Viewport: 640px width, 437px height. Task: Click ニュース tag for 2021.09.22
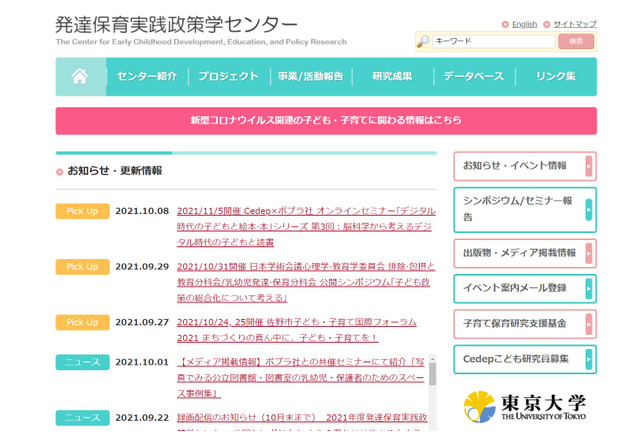(x=82, y=418)
